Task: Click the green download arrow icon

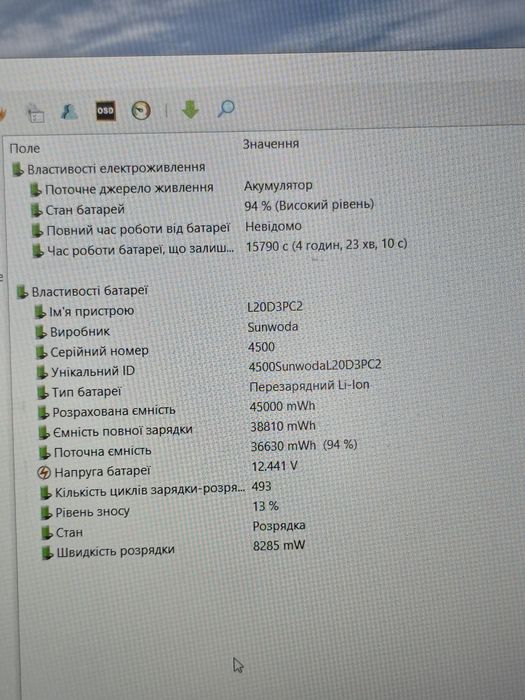Action: click(190, 109)
